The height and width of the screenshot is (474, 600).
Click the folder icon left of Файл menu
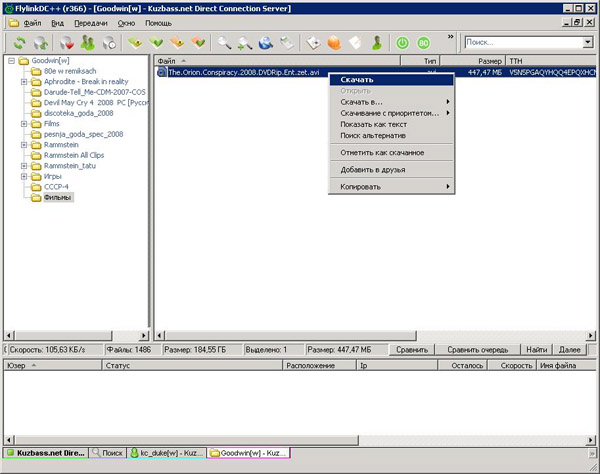14,23
